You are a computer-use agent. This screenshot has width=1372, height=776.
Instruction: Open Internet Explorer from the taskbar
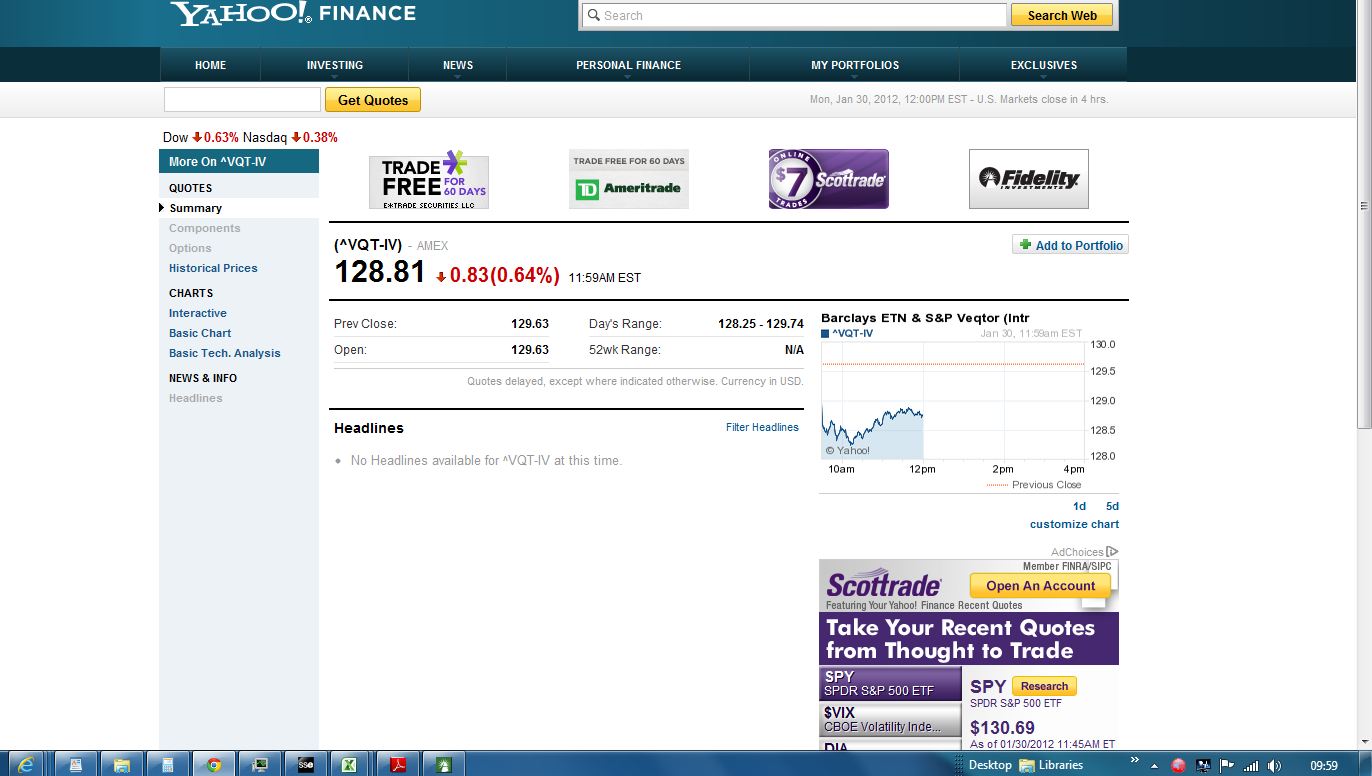coord(25,765)
